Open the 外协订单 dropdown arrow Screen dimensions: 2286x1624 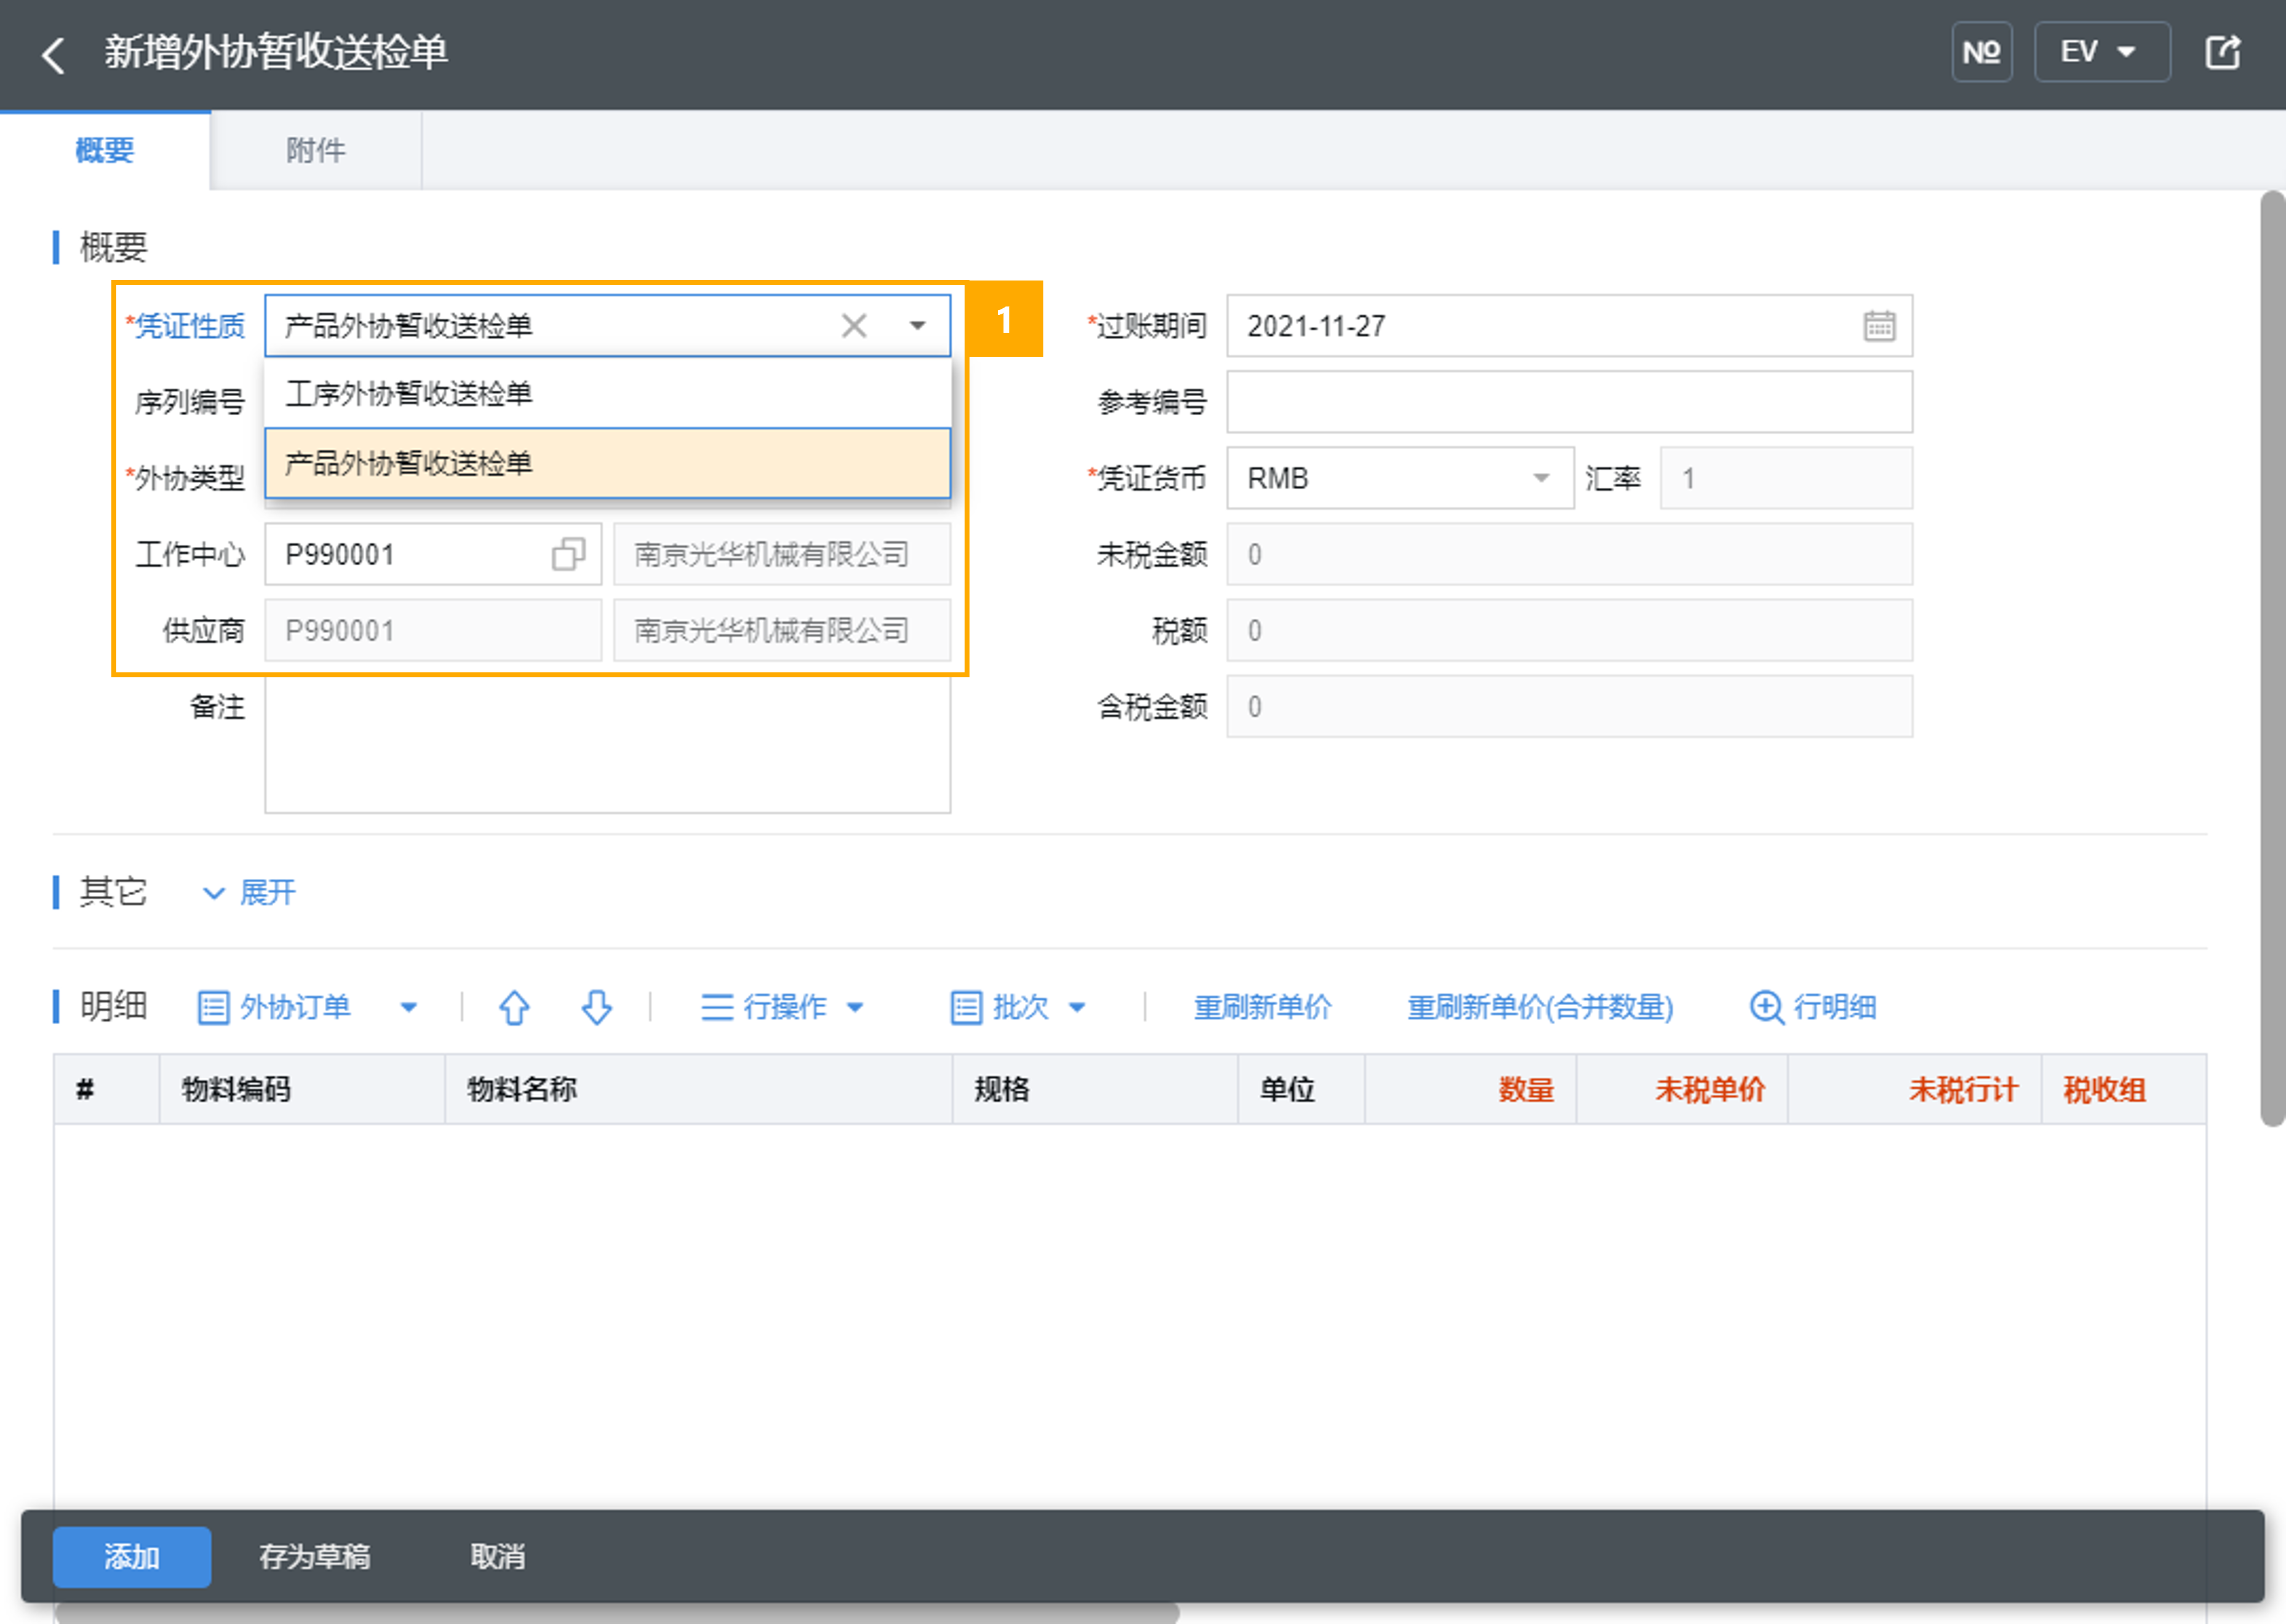tap(409, 1007)
